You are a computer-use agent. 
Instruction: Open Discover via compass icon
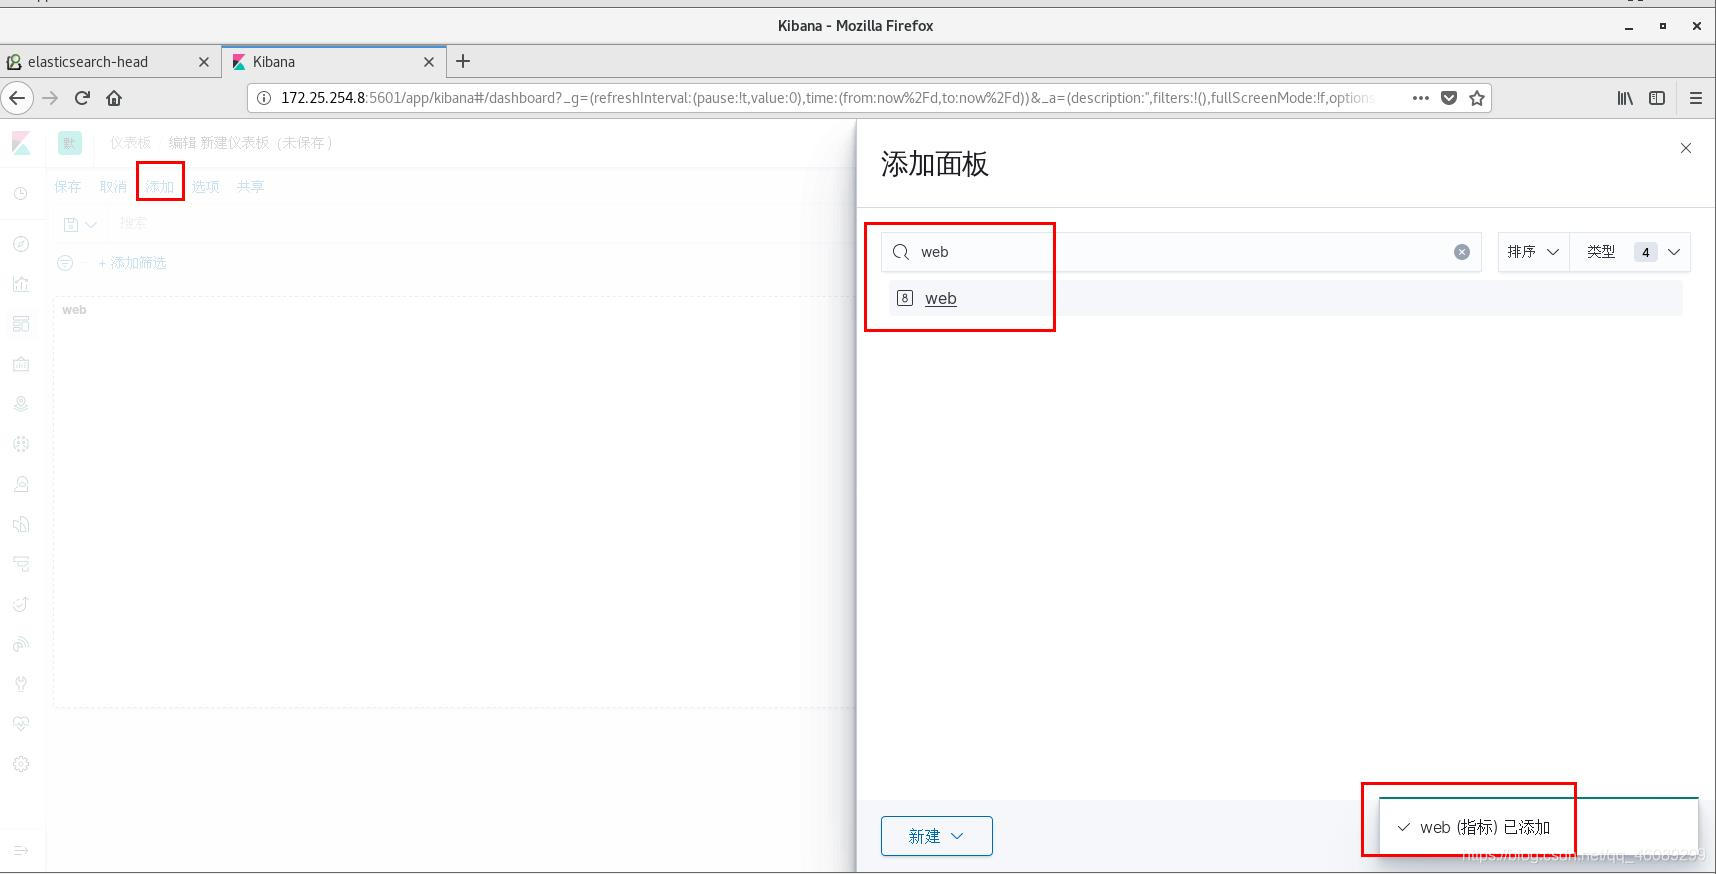pyautogui.click(x=21, y=244)
